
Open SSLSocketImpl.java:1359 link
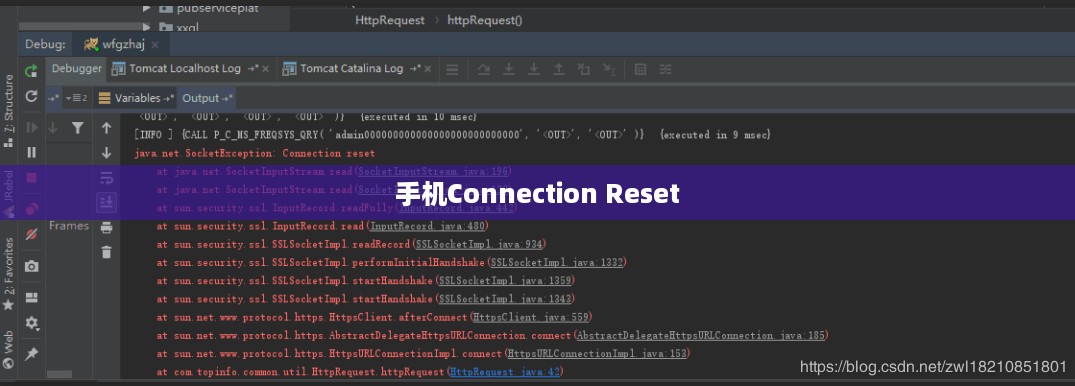click(505, 281)
